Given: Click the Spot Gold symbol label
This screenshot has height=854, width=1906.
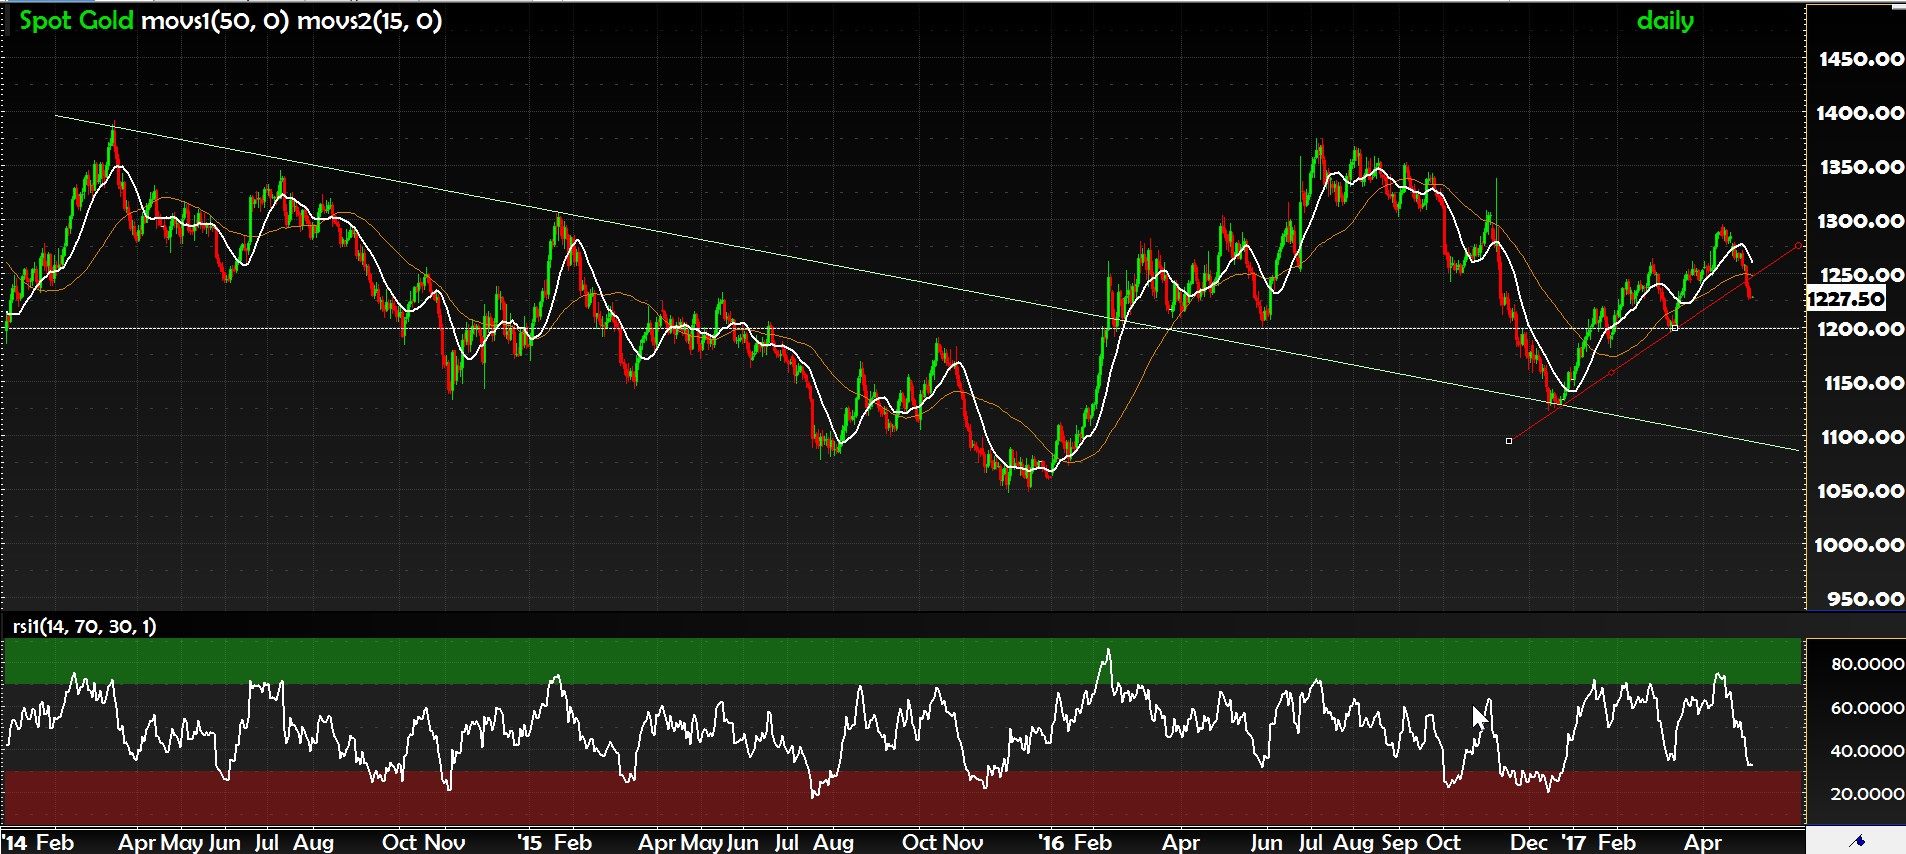Looking at the screenshot, I should (76, 21).
